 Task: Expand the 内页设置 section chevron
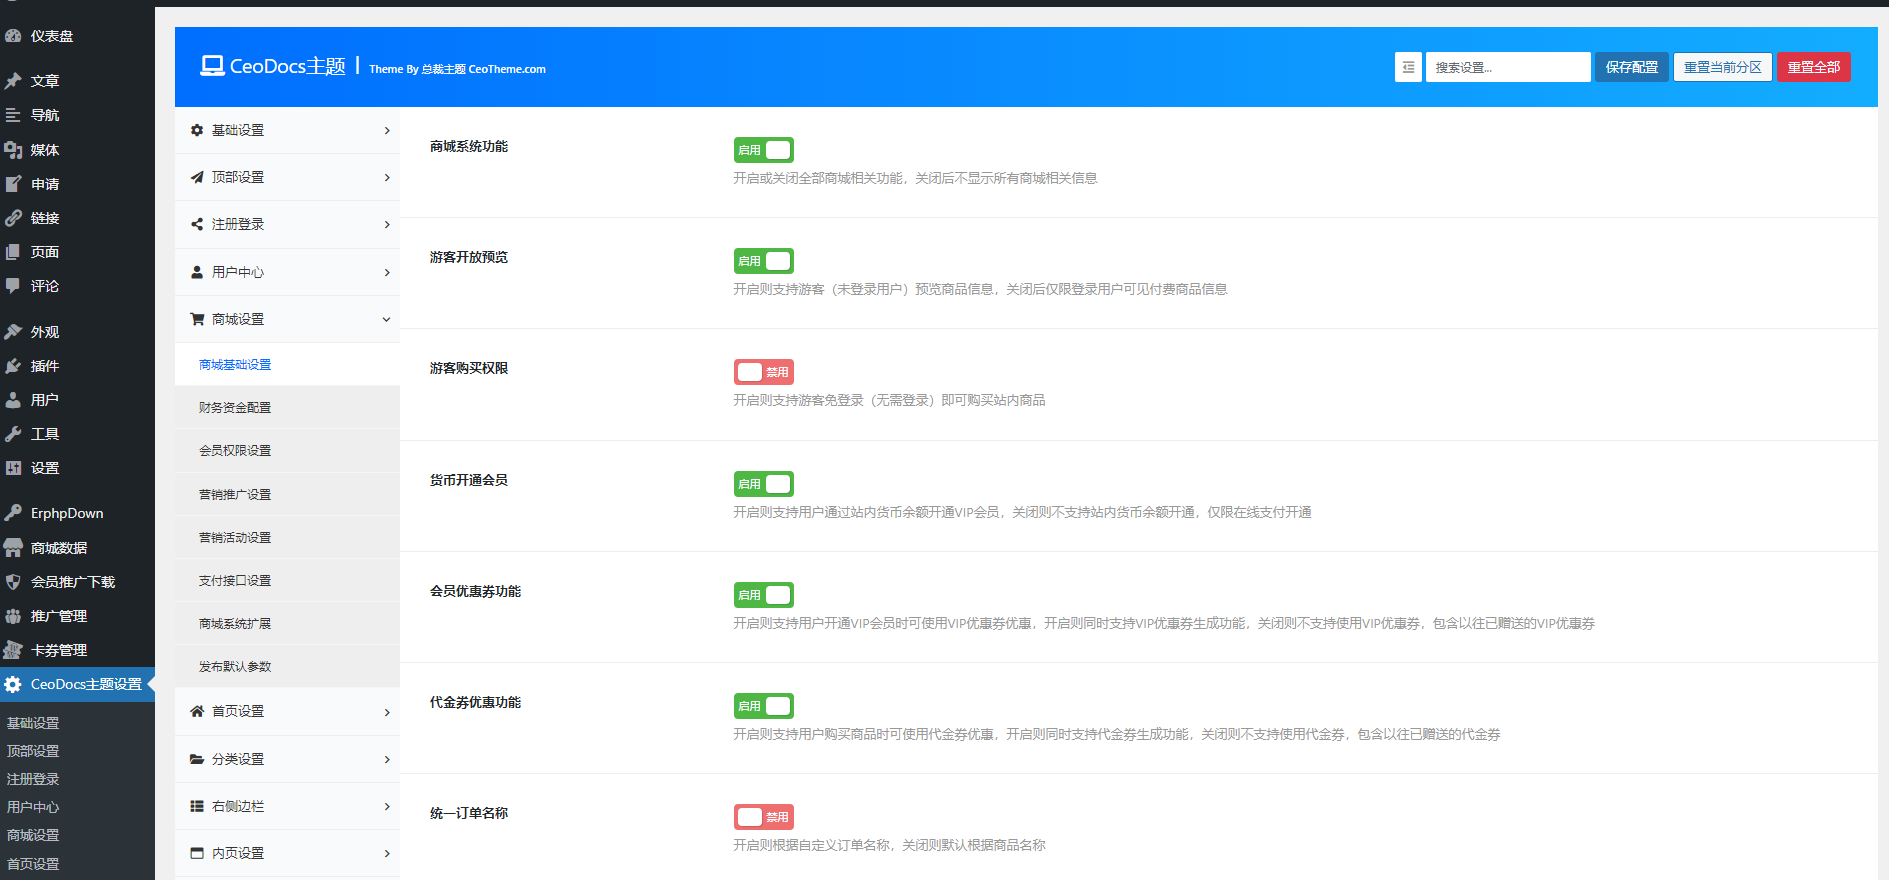click(x=387, y=853)
